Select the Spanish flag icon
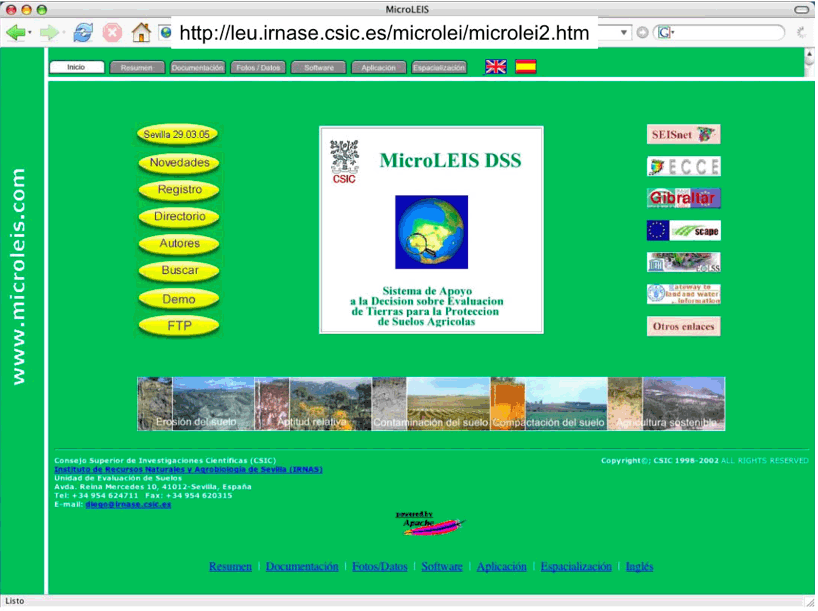The width and height of the screenshot is (818, 611). tap(525, 67)
